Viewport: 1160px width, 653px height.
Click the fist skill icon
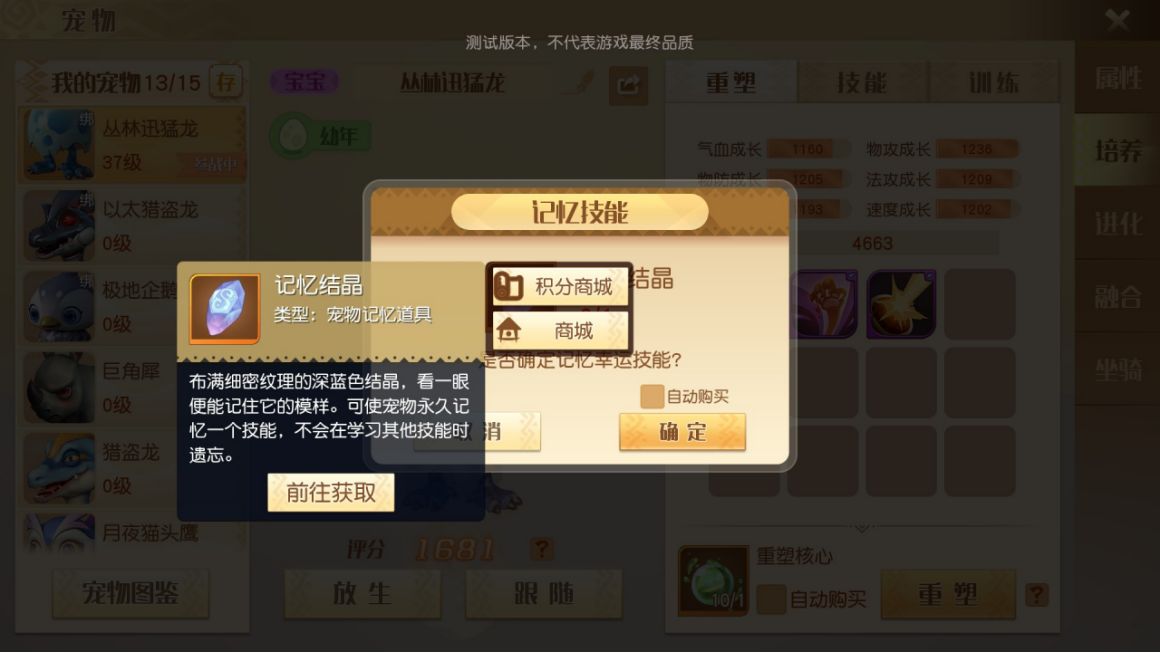click(x=823, y=304)
